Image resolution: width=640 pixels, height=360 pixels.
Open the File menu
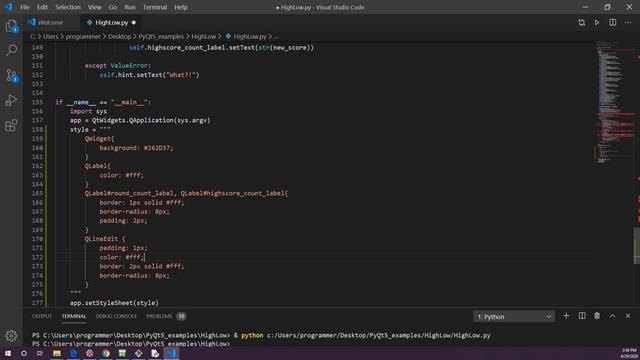point(24,7)
